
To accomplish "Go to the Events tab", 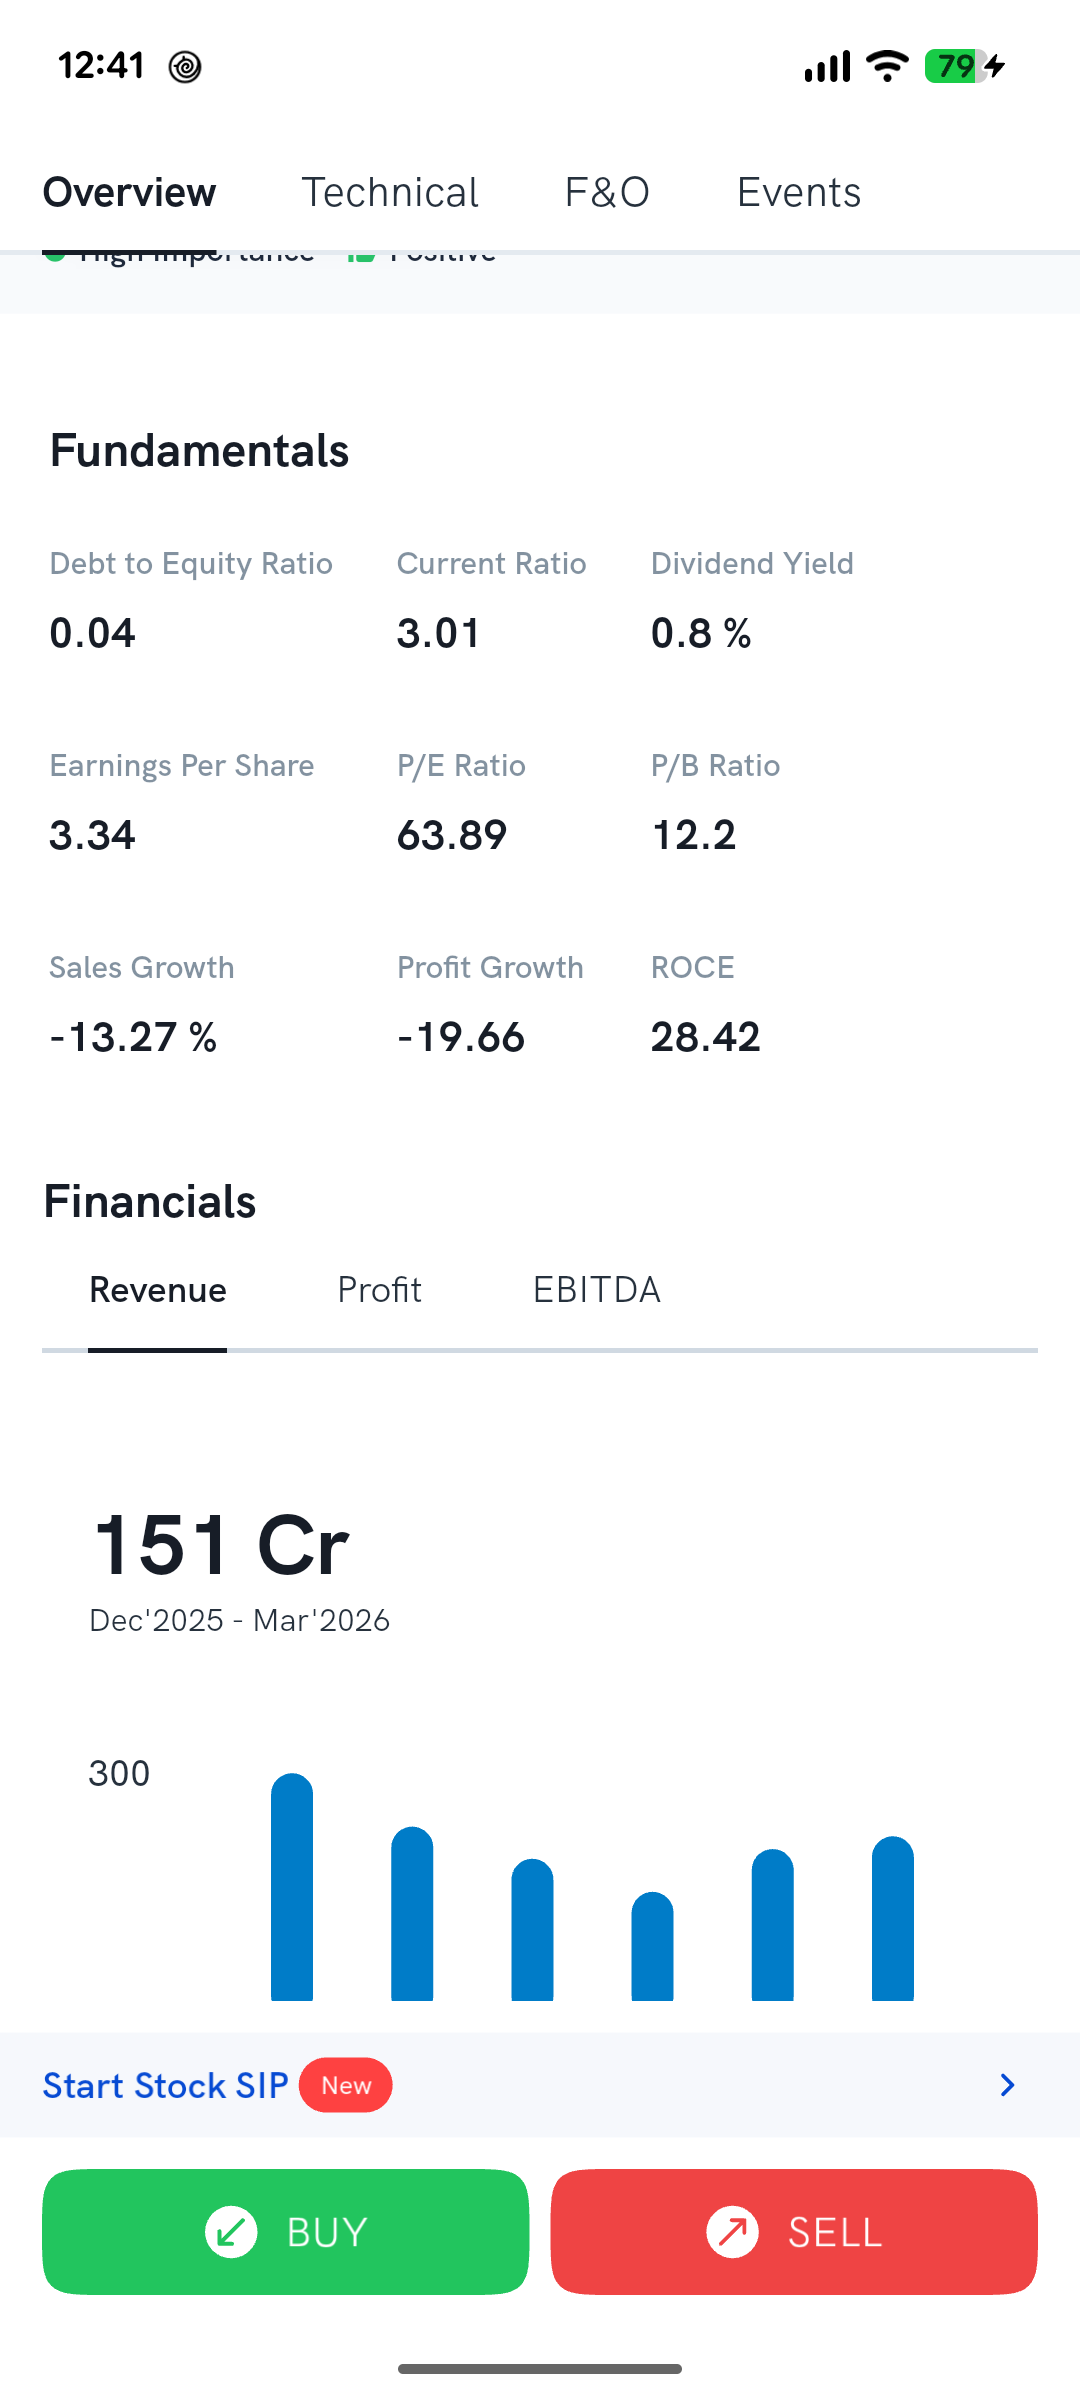I will pos(799,192).
